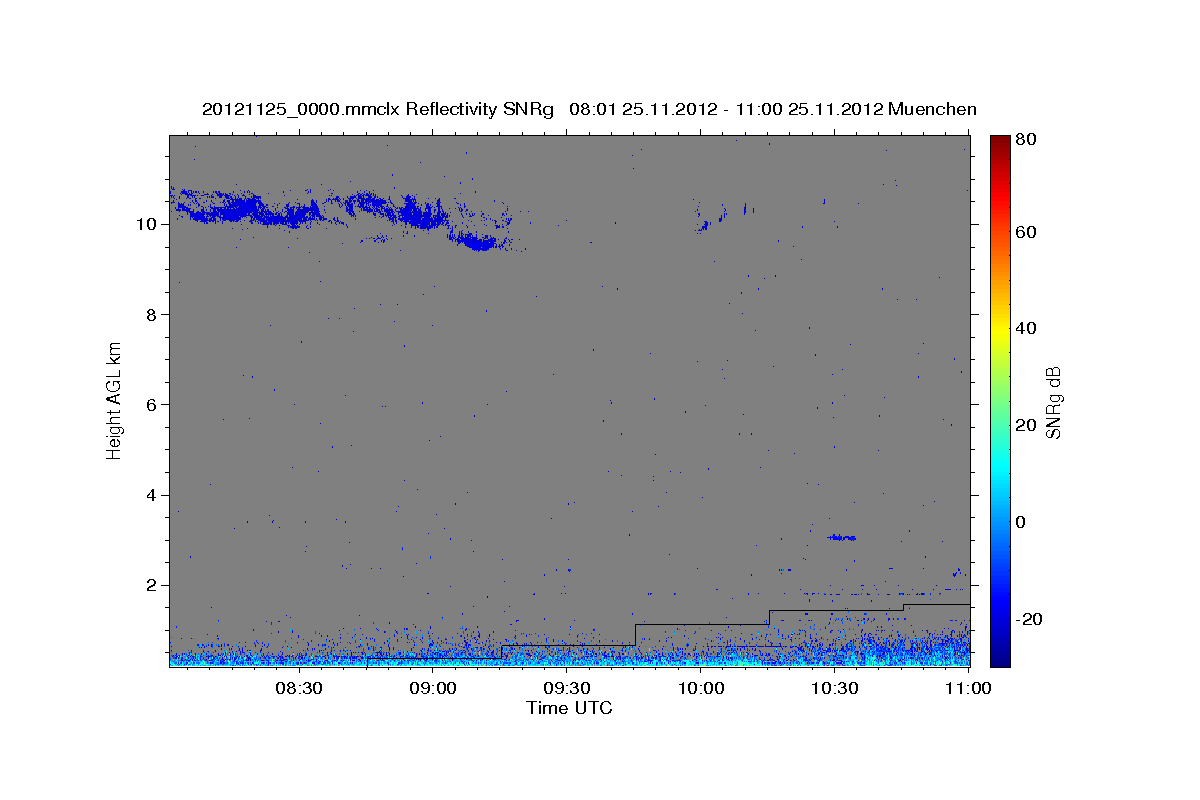
Task: Click the colorbar value '-20'
Action: coord(1029,619)
